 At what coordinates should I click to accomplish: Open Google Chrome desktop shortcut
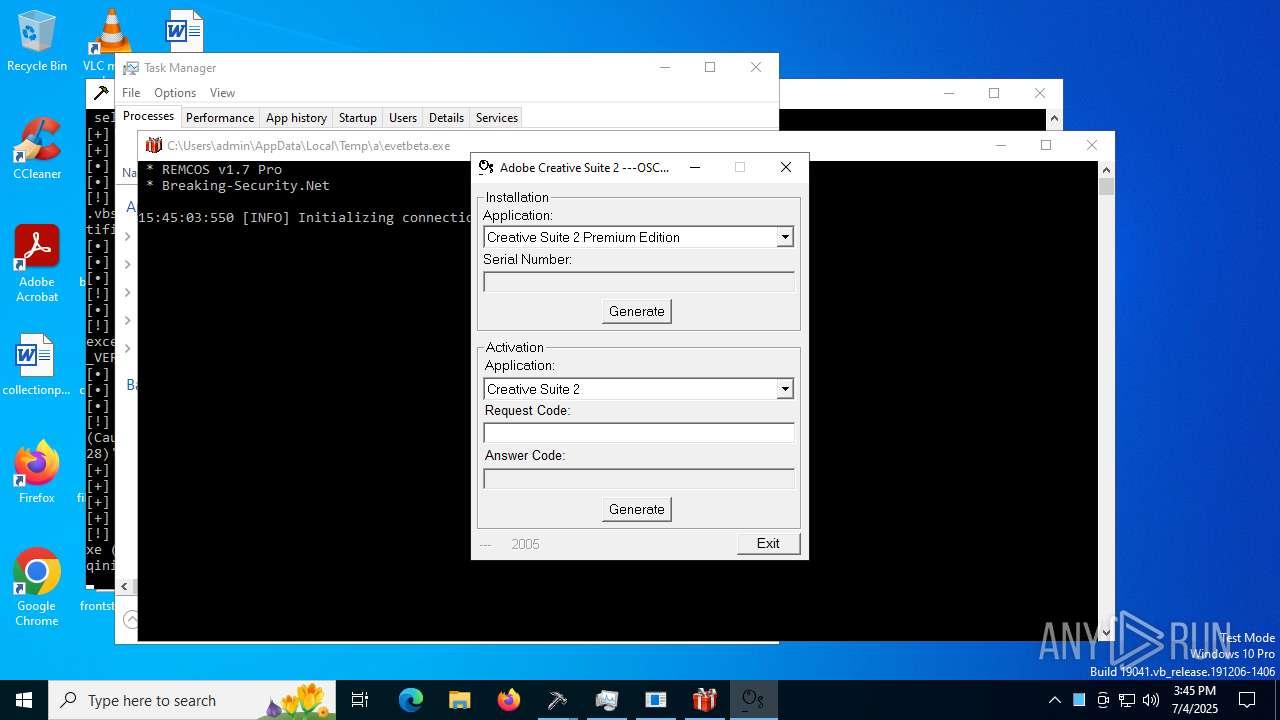[37, 588]
